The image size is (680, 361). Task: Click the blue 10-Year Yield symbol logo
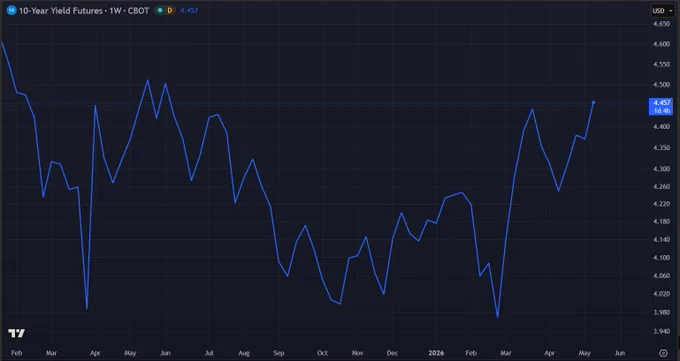(11, 10)
